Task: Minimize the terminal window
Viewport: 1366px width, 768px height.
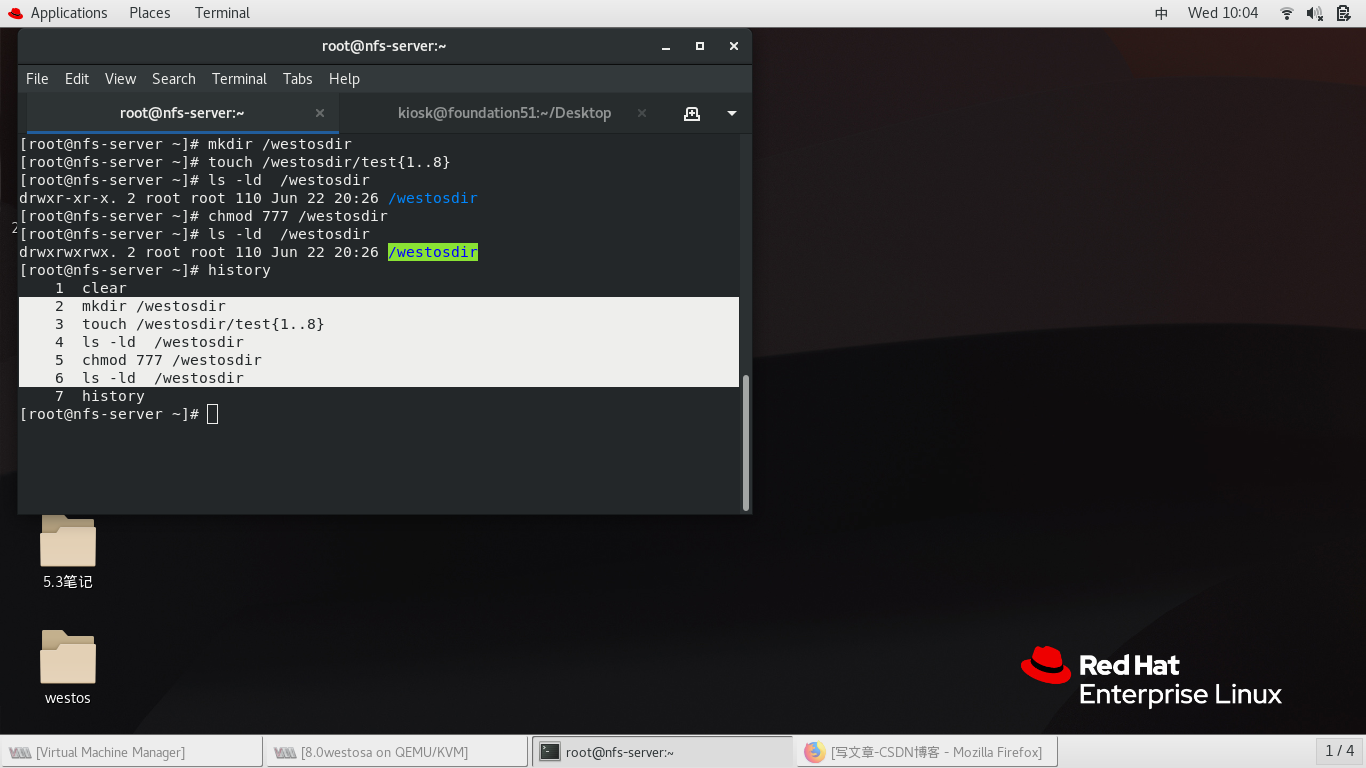Action: pyautogui.click(x=666, y=46)
